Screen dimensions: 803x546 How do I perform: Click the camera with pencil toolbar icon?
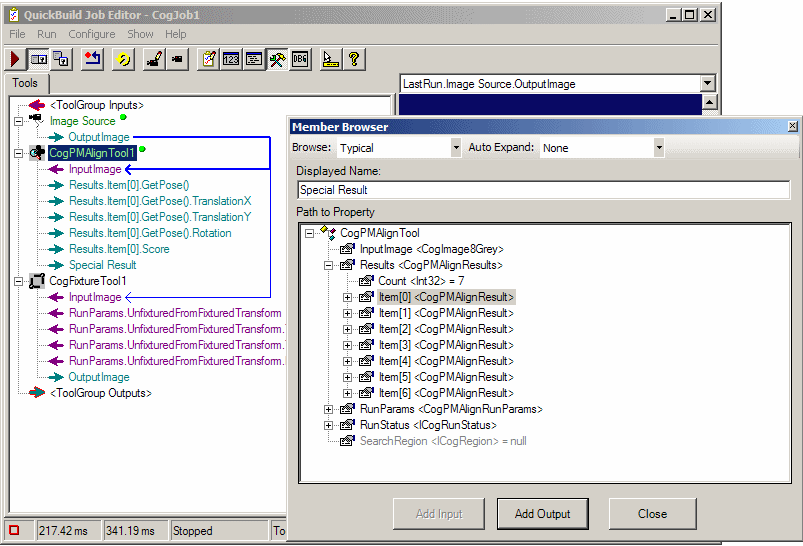click(x=154, y=59)
